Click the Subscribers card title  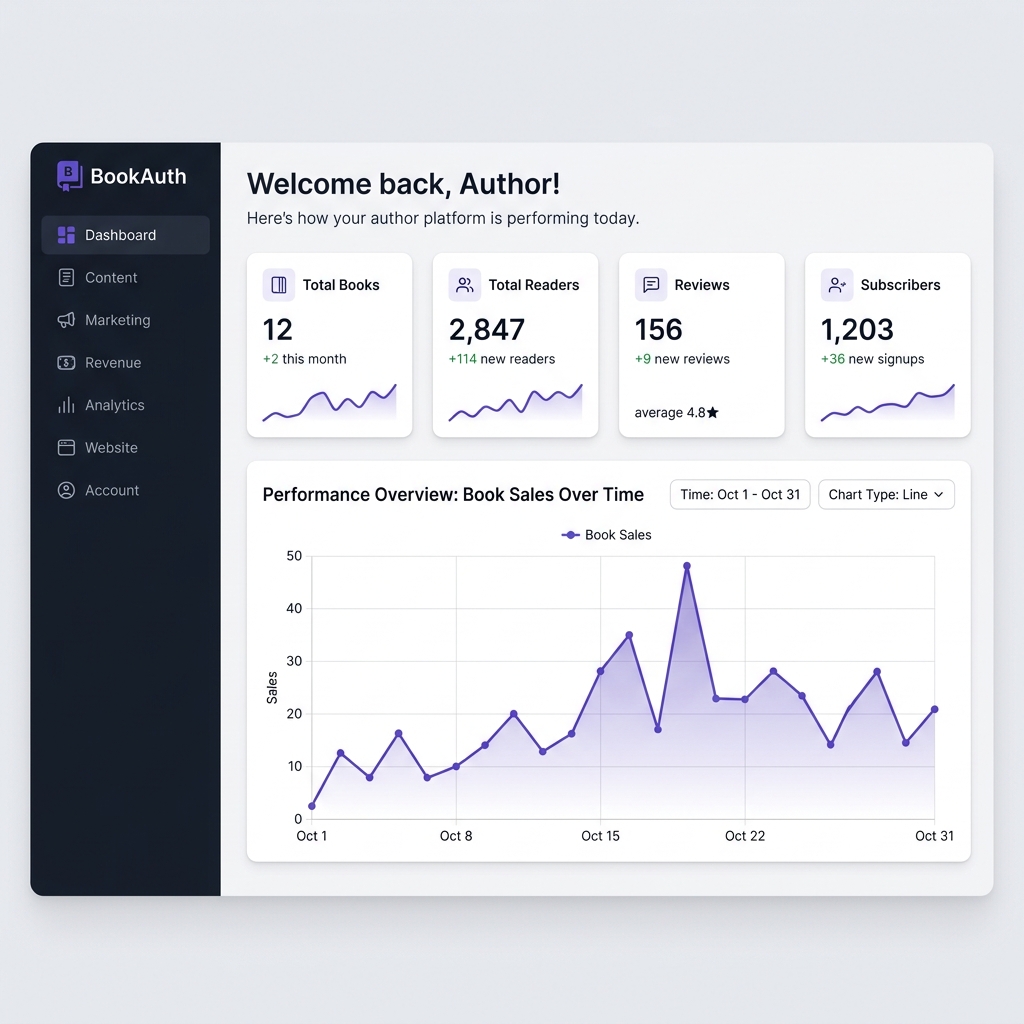pos(901,285)
